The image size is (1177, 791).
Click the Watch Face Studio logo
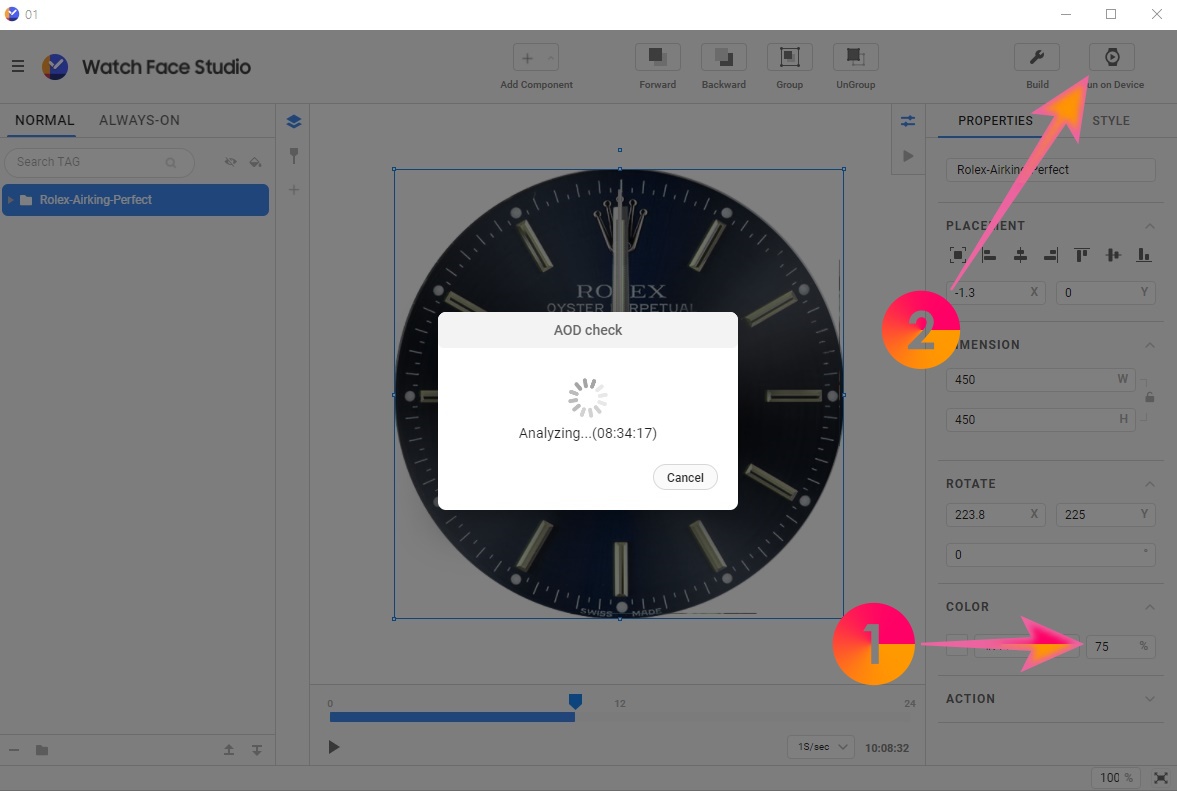coord(55,67)
